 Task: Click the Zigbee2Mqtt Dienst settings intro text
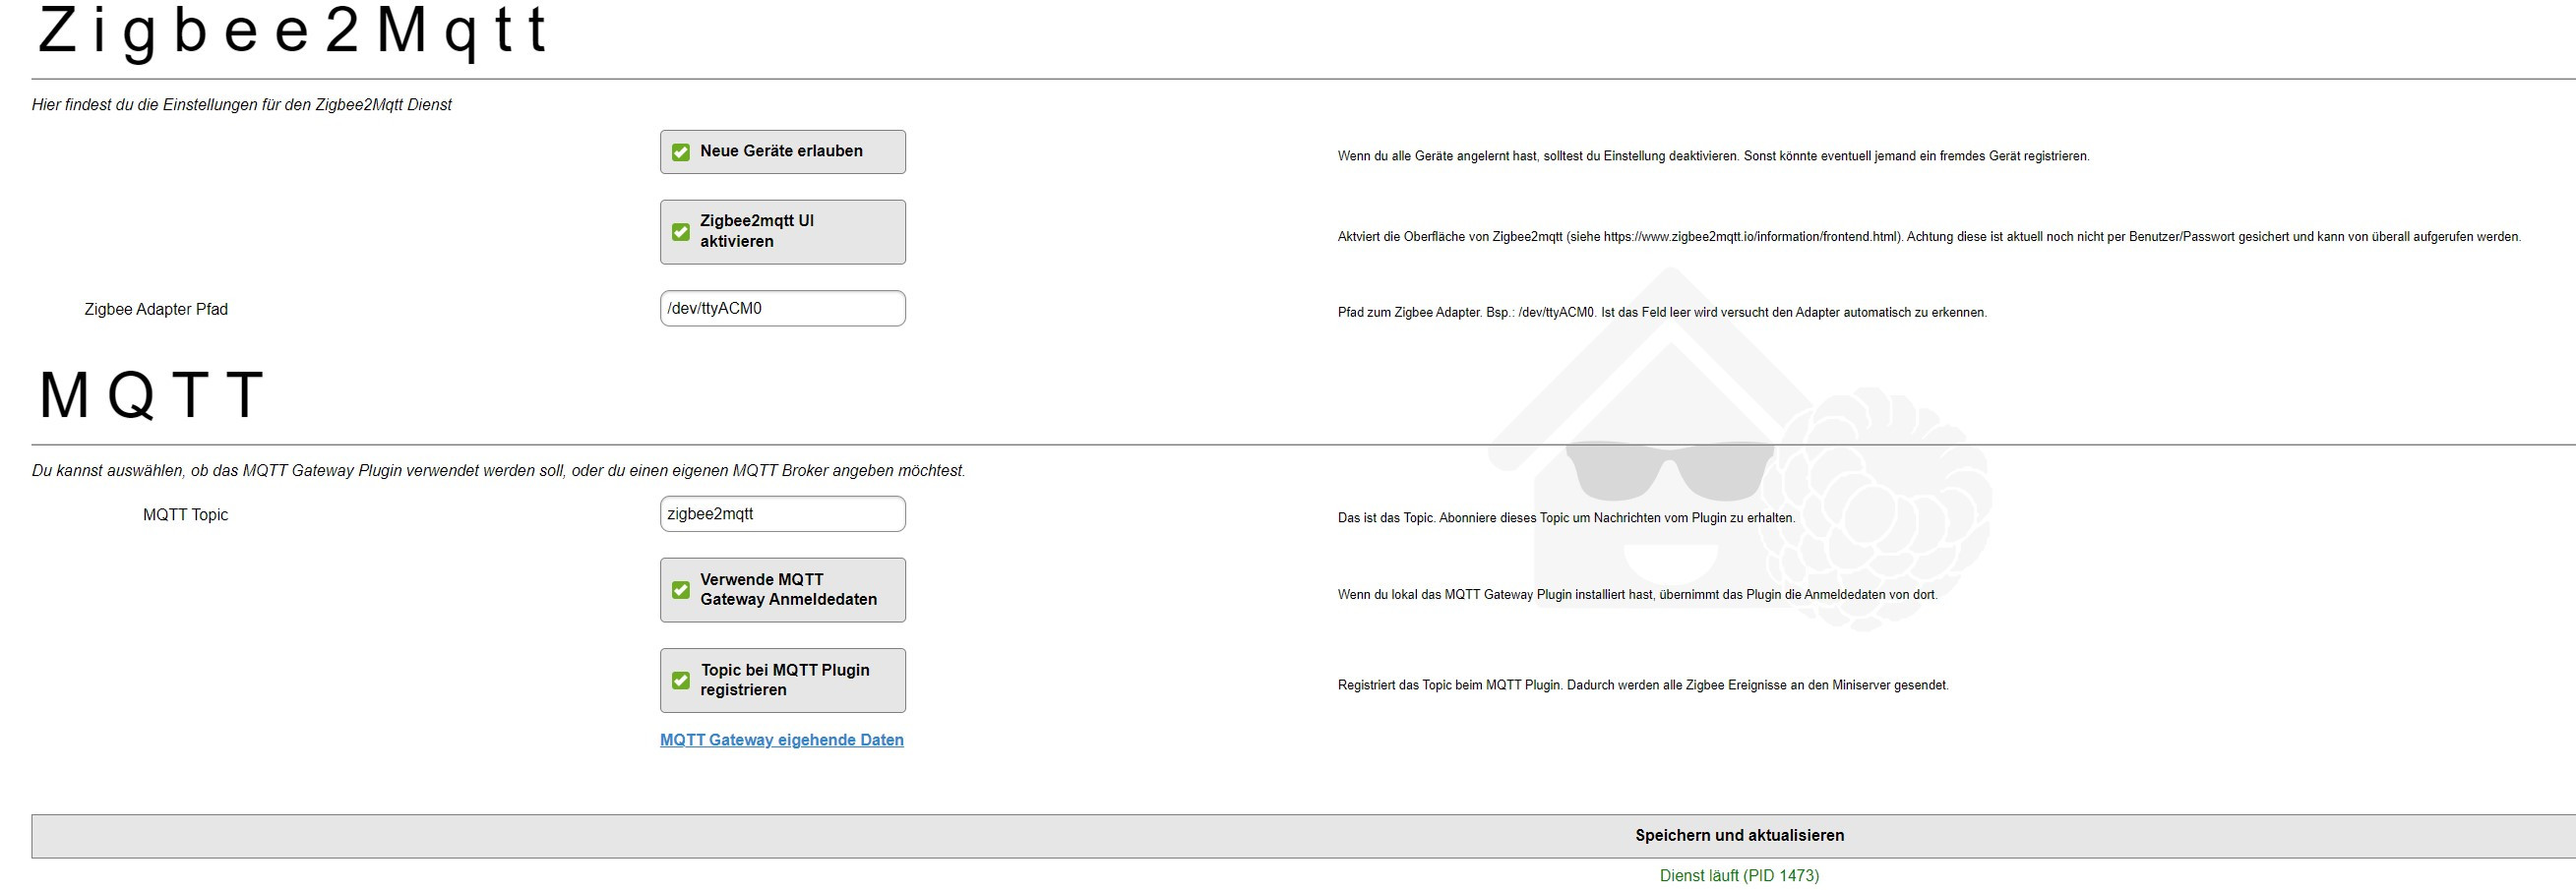[x=242, y=105]
